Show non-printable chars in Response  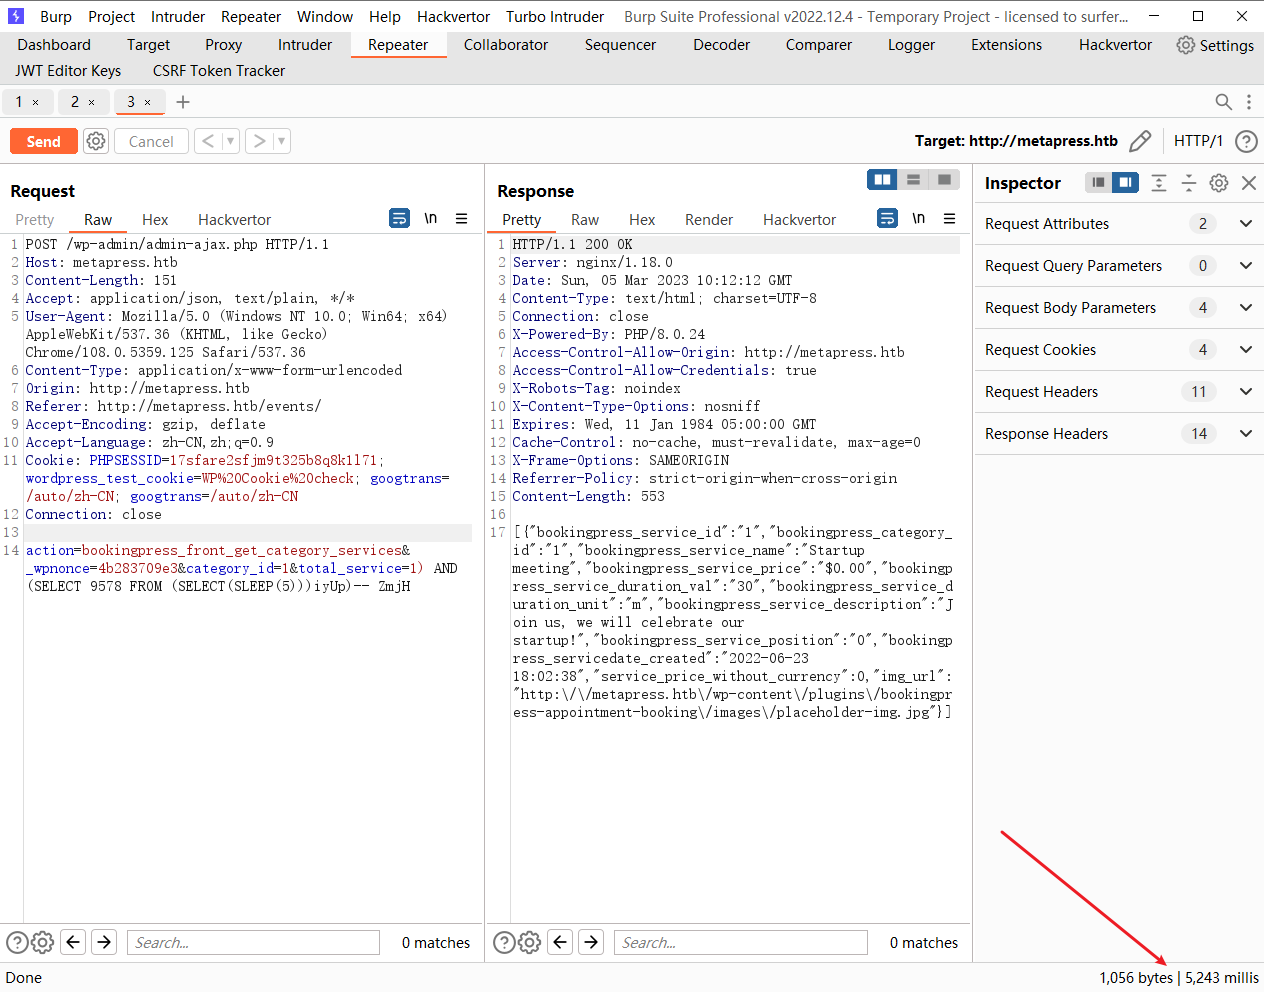coord(919,218)
